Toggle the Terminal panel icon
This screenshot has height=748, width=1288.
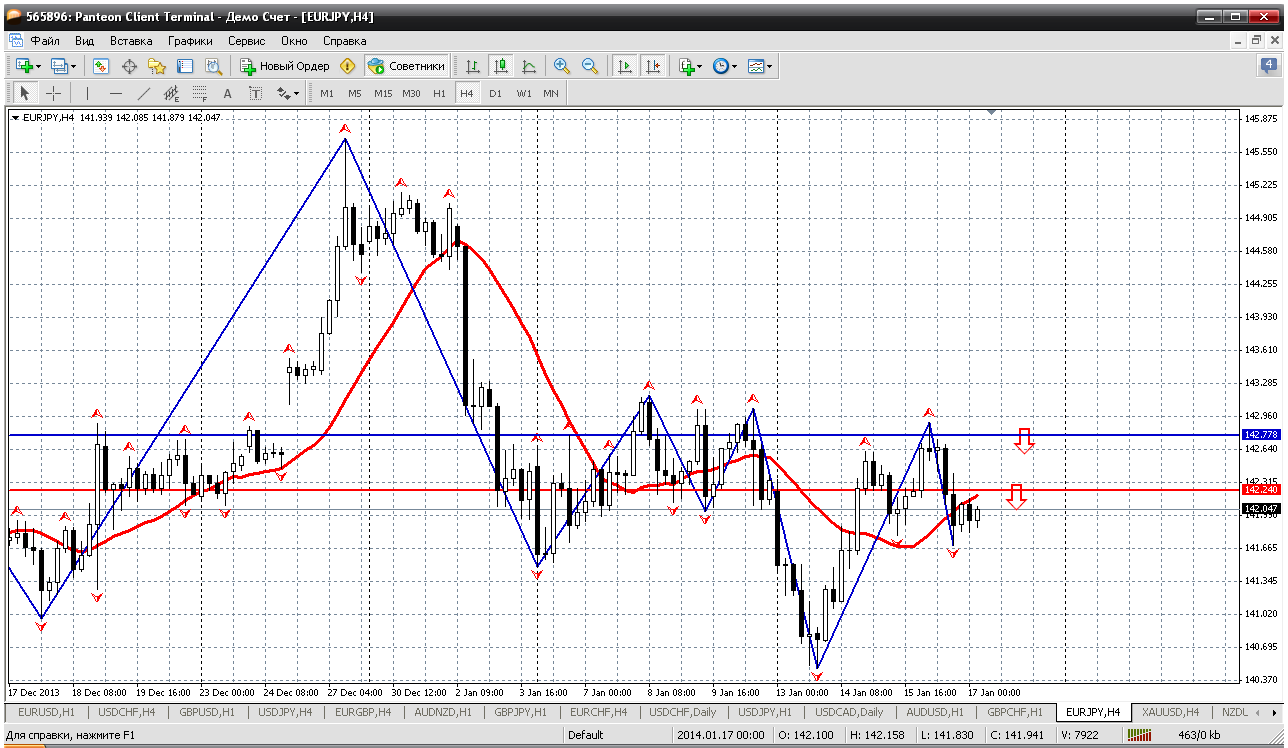[185, 66]
